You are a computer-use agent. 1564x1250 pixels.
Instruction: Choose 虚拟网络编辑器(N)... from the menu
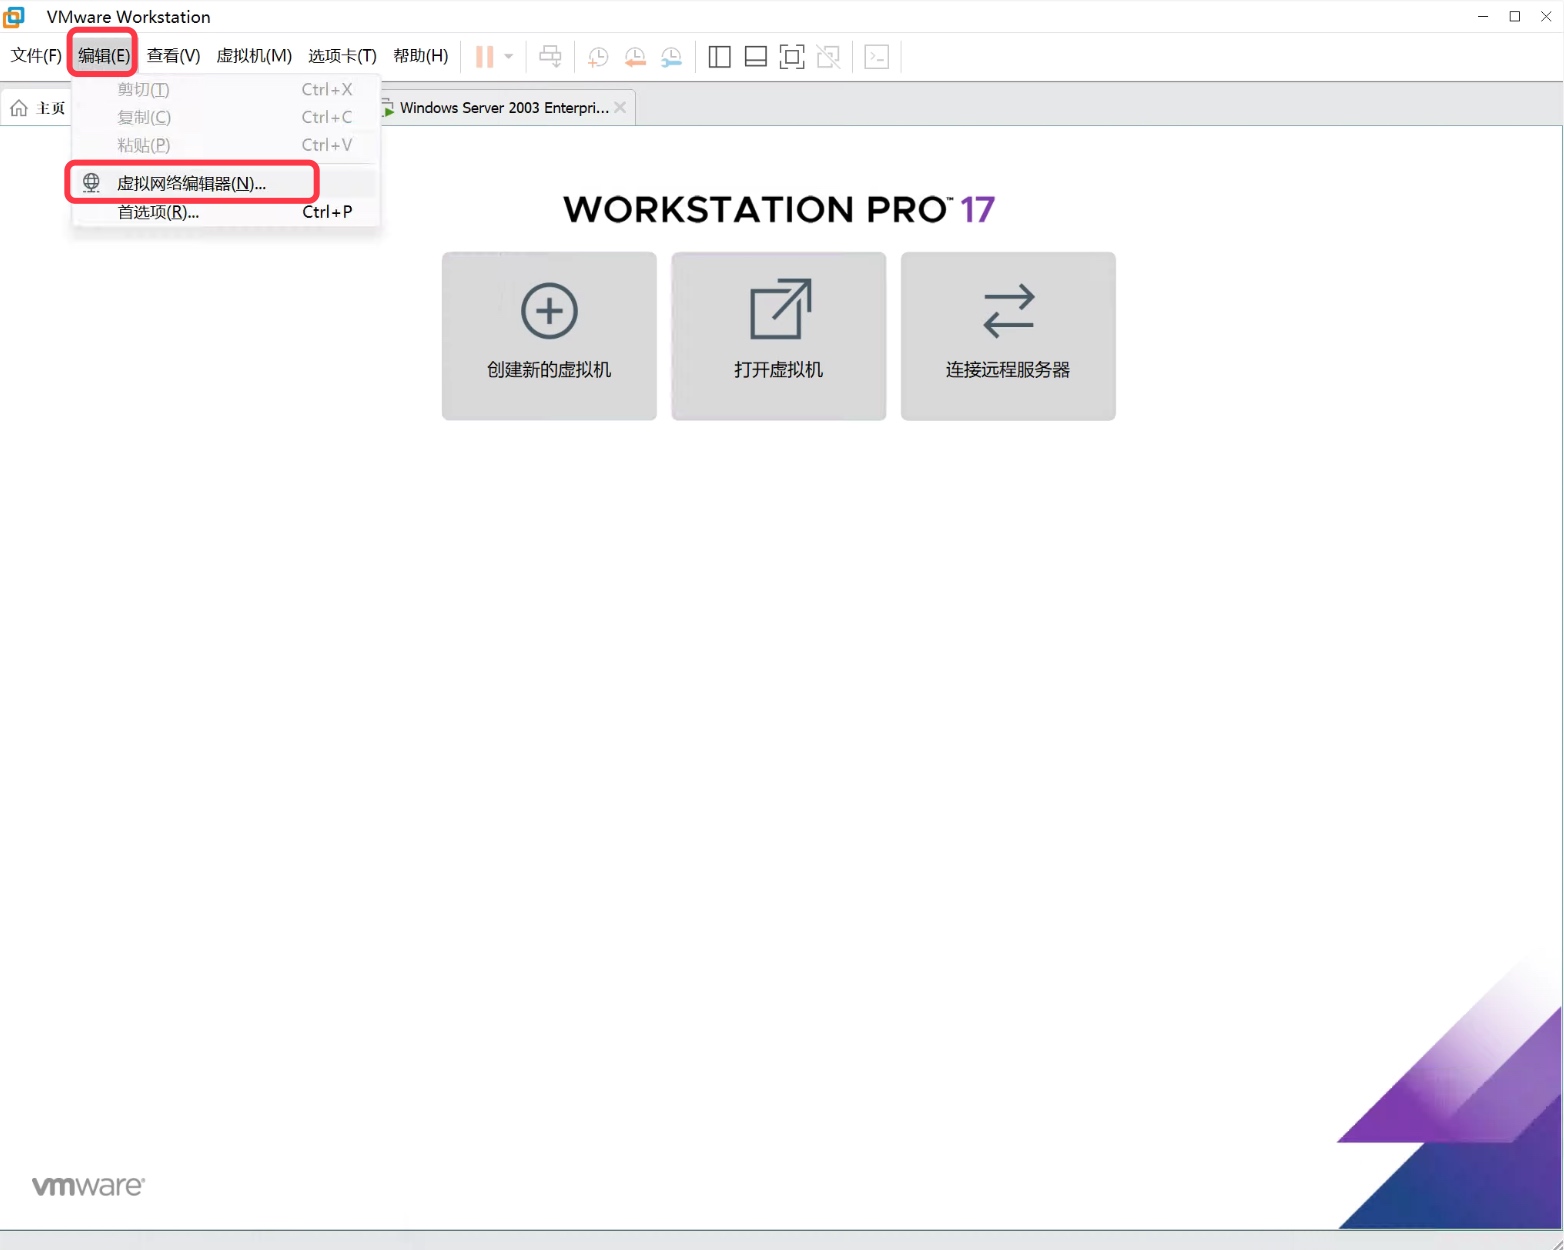pyautogui.click(x=226, y=184)
